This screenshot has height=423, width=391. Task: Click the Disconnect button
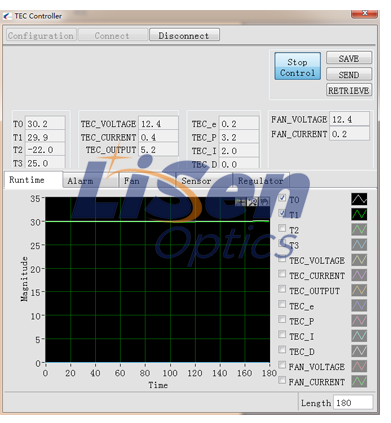coord(184,35)
